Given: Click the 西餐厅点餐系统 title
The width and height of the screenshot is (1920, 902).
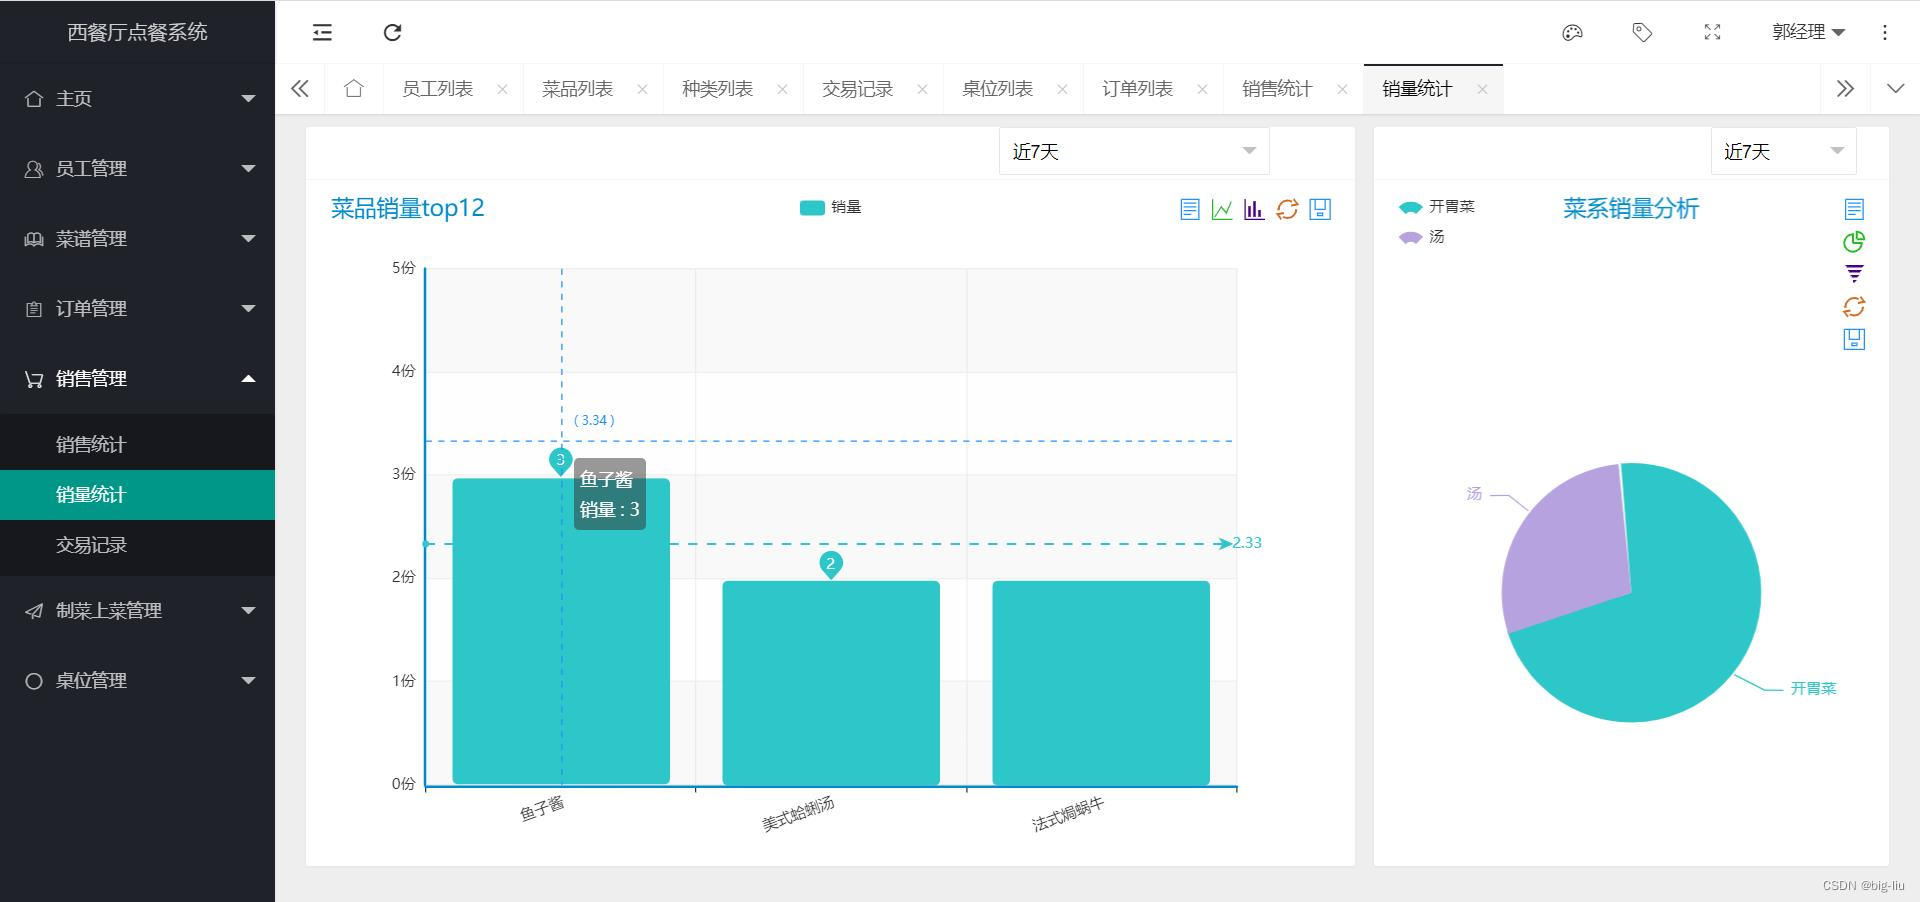Looking at the screenshot, I should 137,32.
